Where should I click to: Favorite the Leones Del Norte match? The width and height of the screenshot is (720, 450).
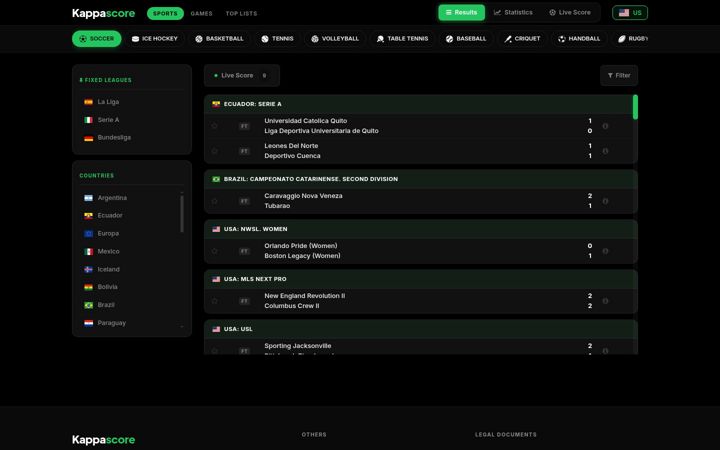click(x=214, y=151)
